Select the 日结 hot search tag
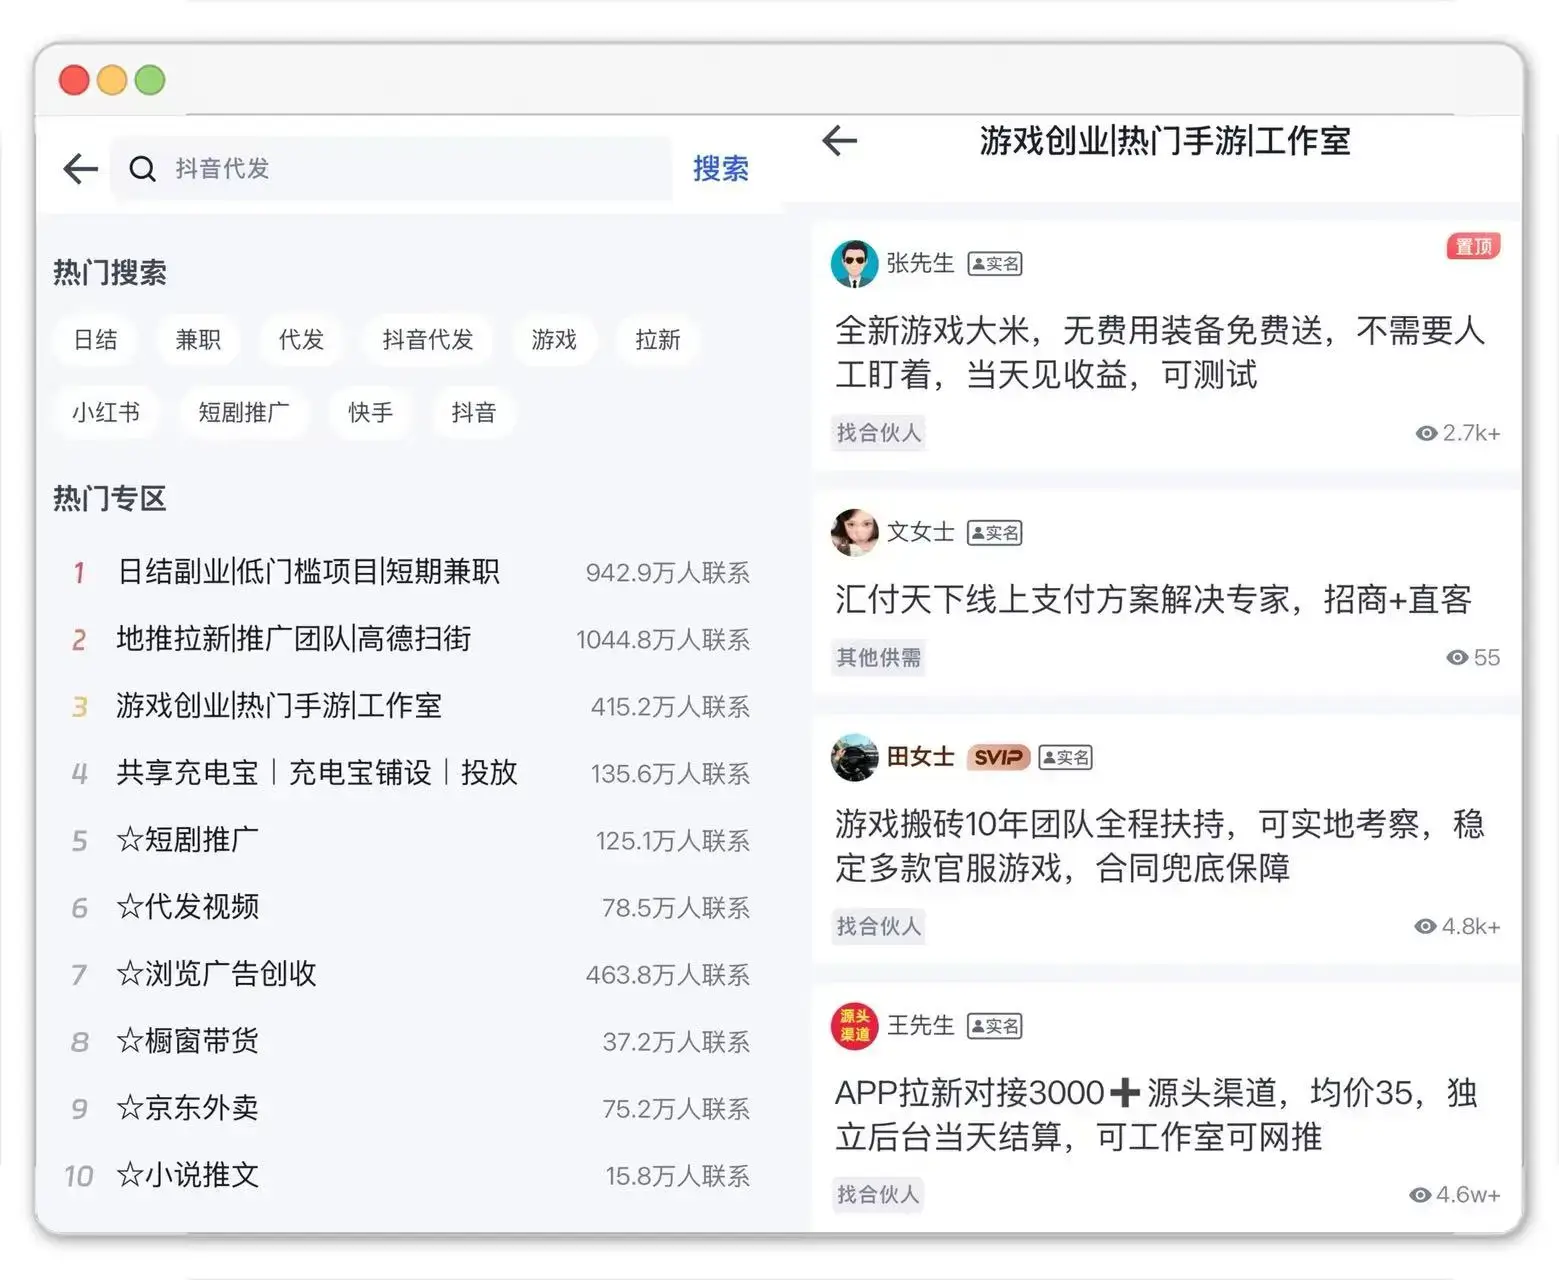The height and width of the screenshot is (1280, 1559). click(x=96, y=340)
